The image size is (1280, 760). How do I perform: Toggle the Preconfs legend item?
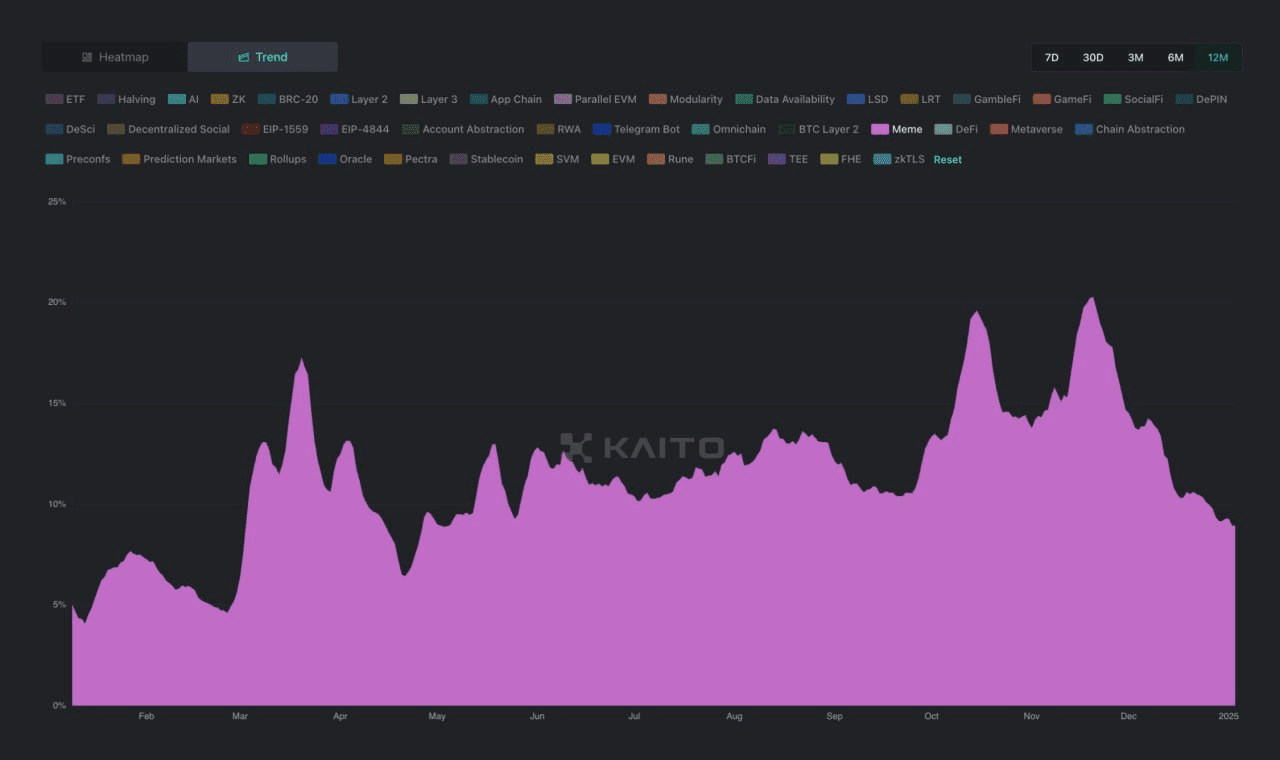pyautogui.click(x=78, y=159)
